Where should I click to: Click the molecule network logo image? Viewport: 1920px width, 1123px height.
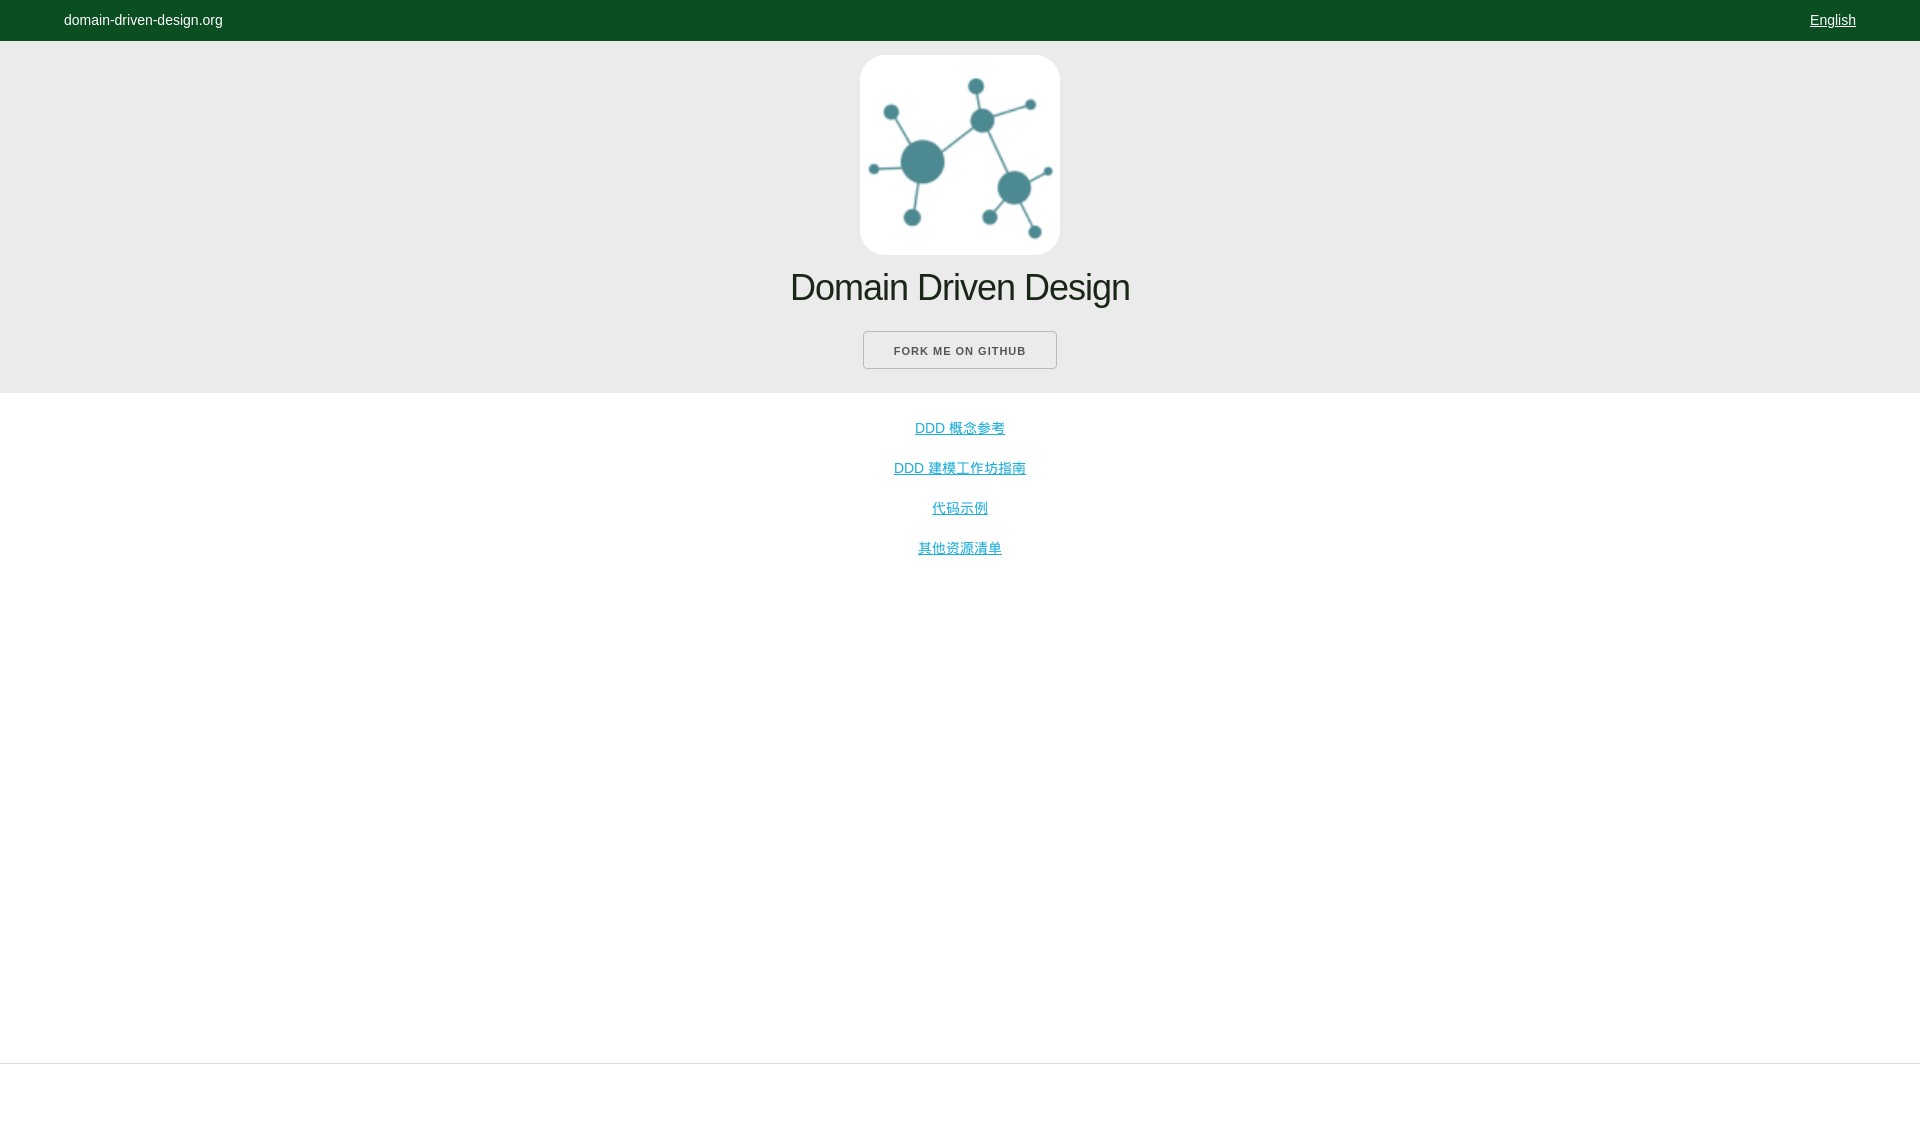[x=959, y=155]
